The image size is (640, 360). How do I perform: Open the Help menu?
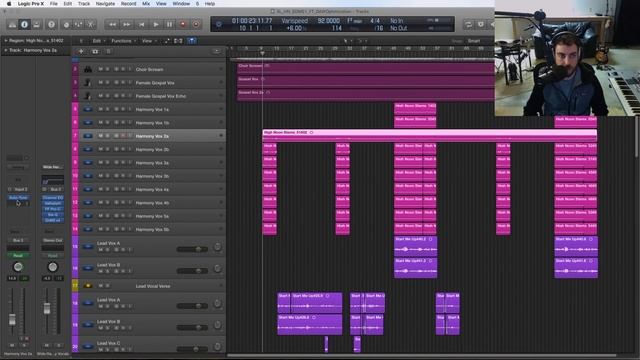(210, 4)
